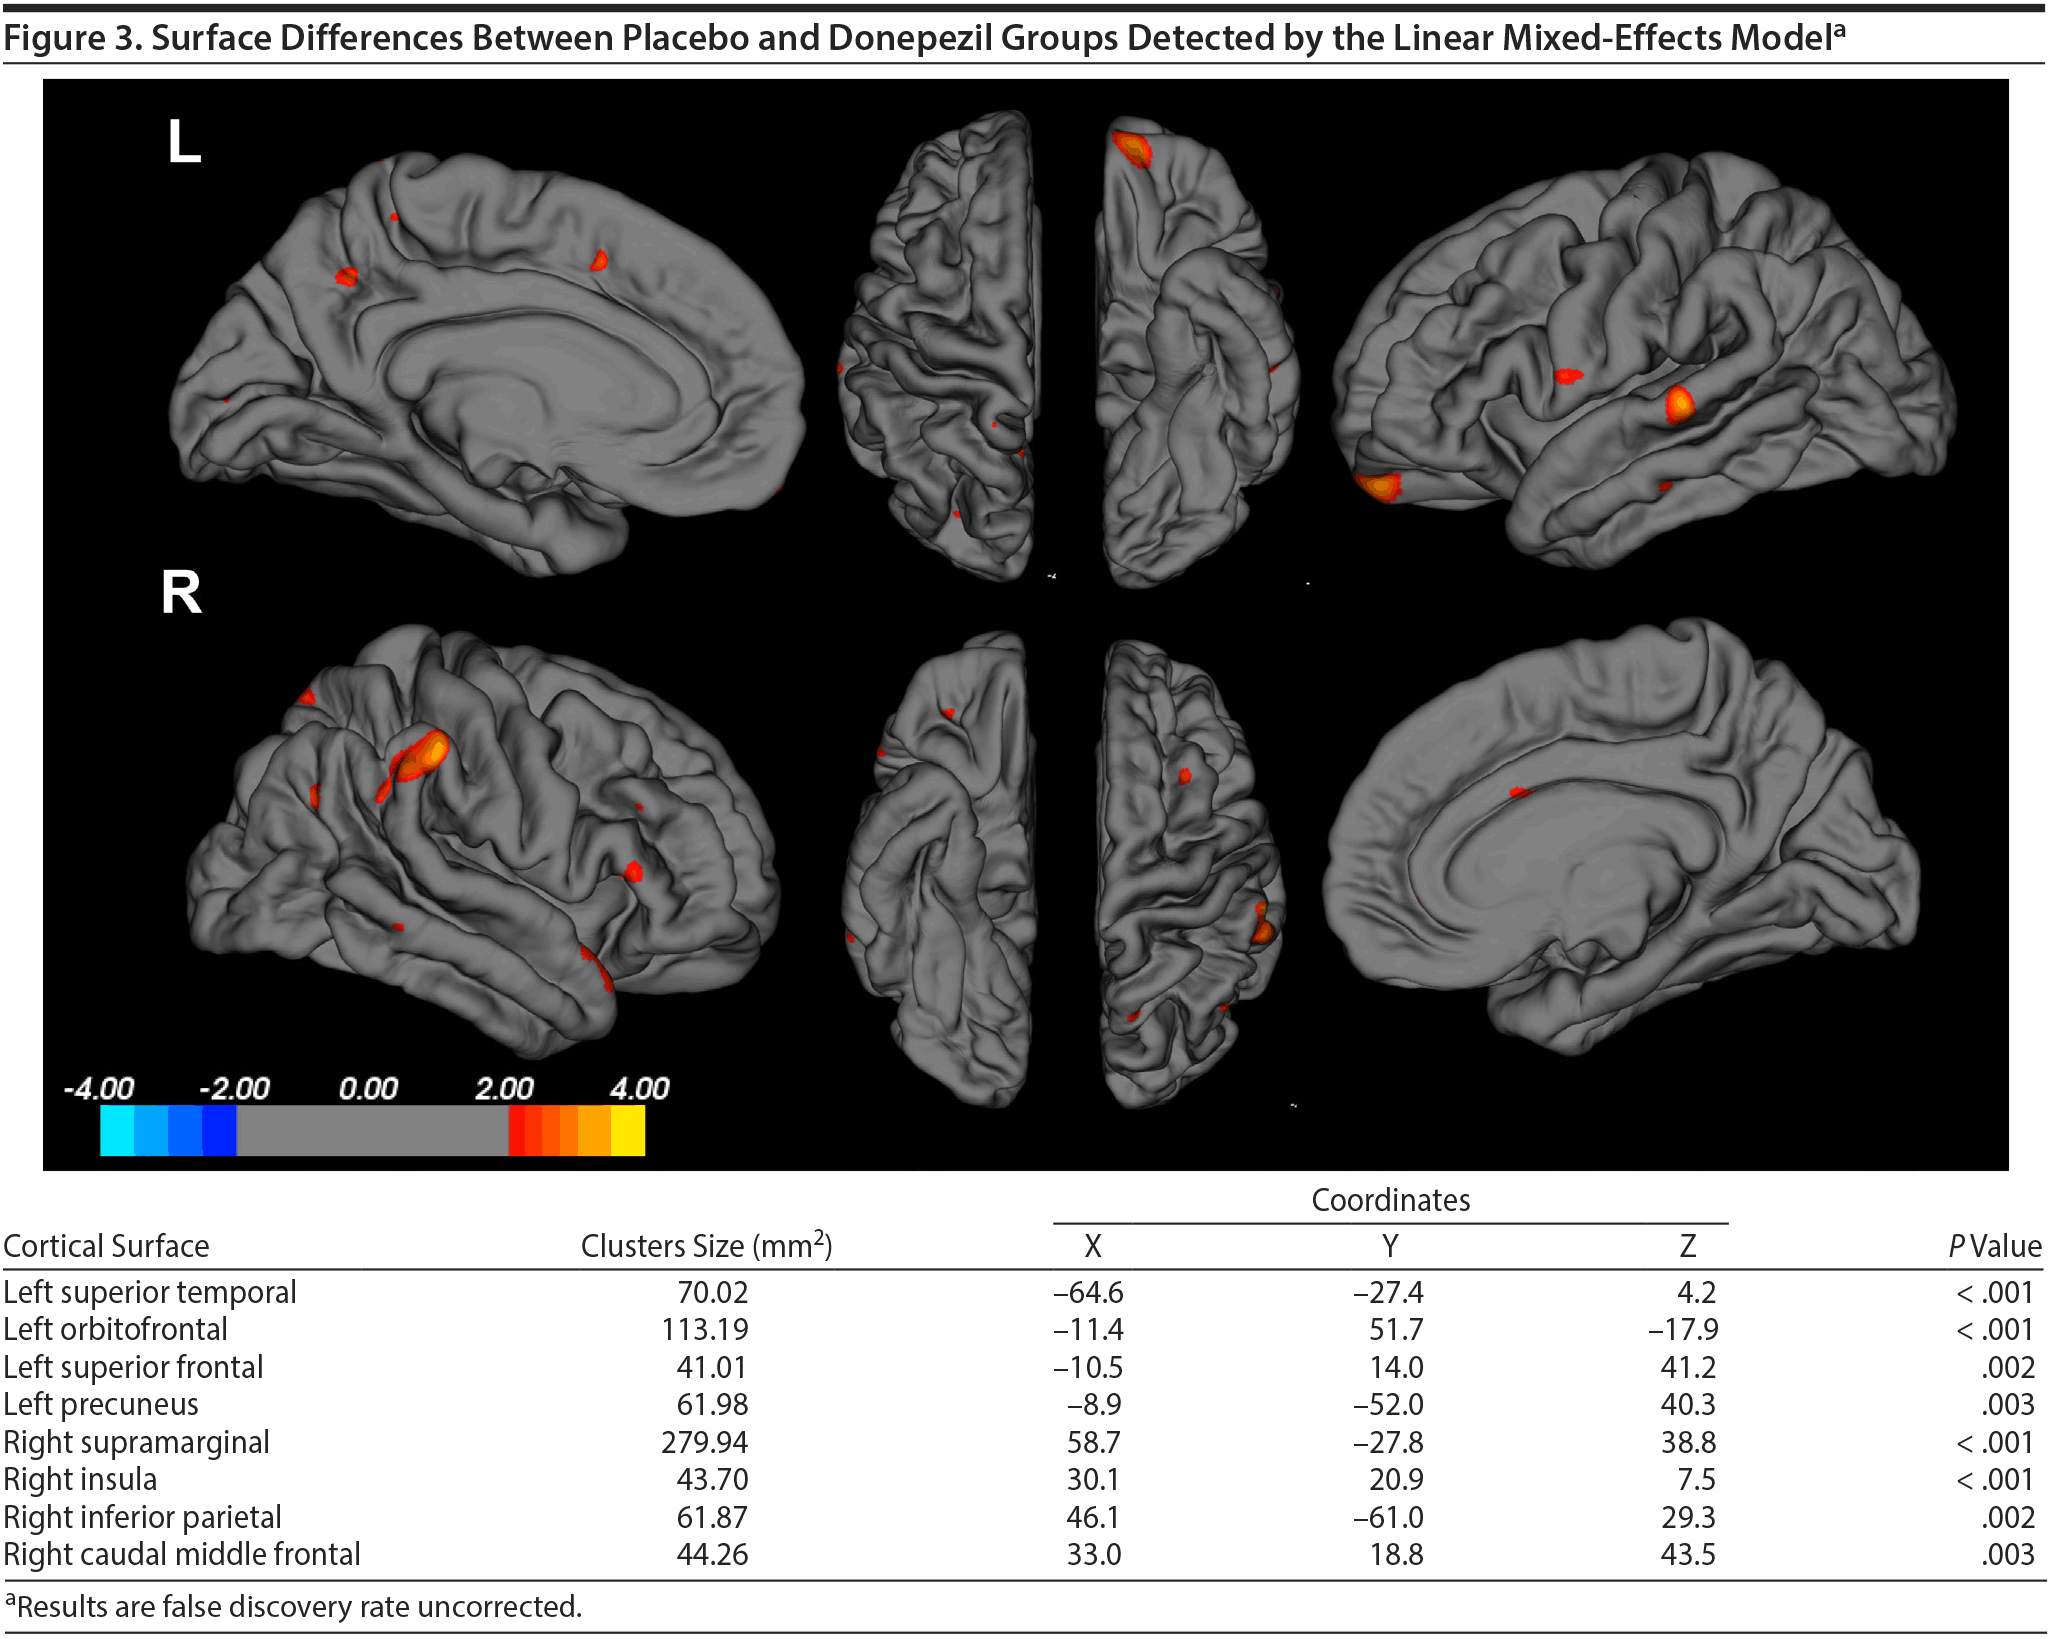Screen dimensions: 2053x1639
Task: Select the Left orbitofrontal row label
Action: [115, 1329]
